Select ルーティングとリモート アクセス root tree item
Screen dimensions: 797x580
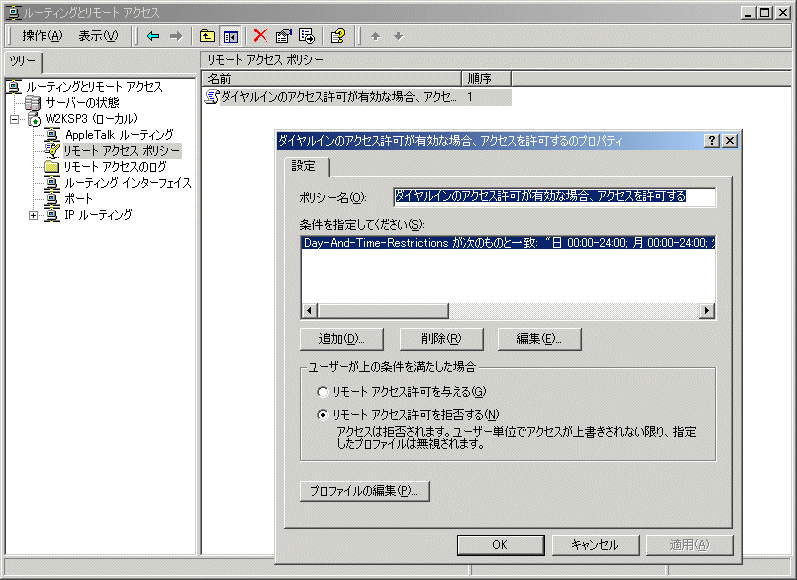(95, 87)
